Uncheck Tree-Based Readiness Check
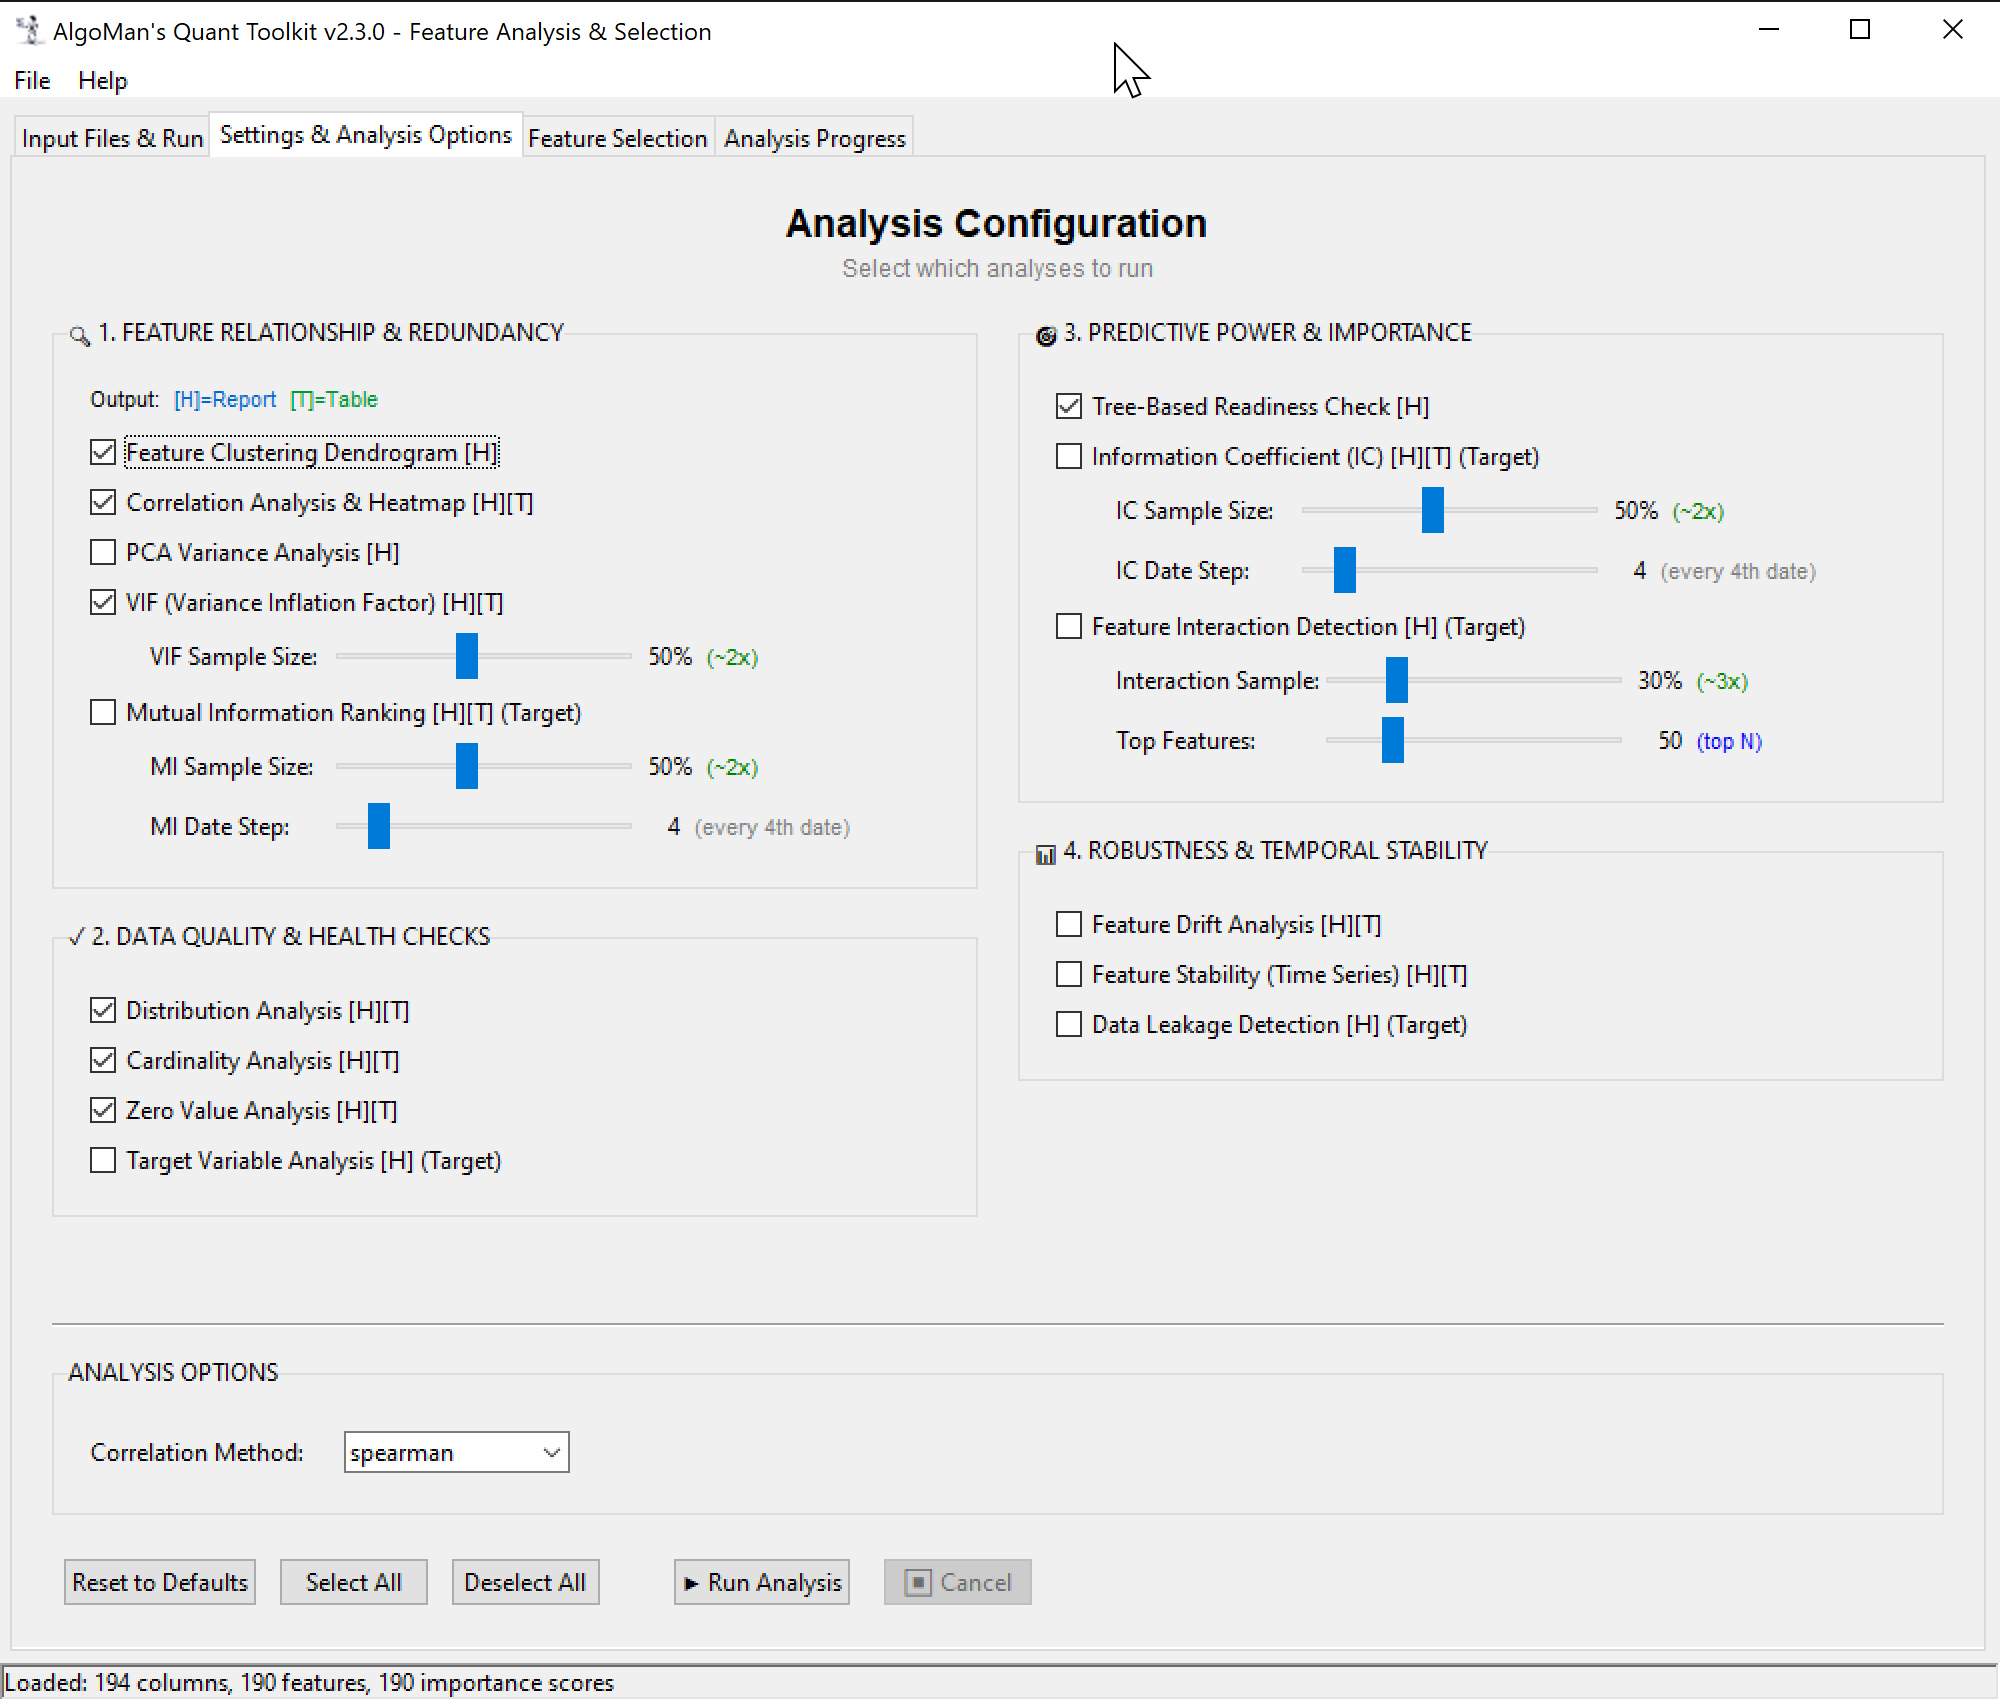 (1069, 406)
